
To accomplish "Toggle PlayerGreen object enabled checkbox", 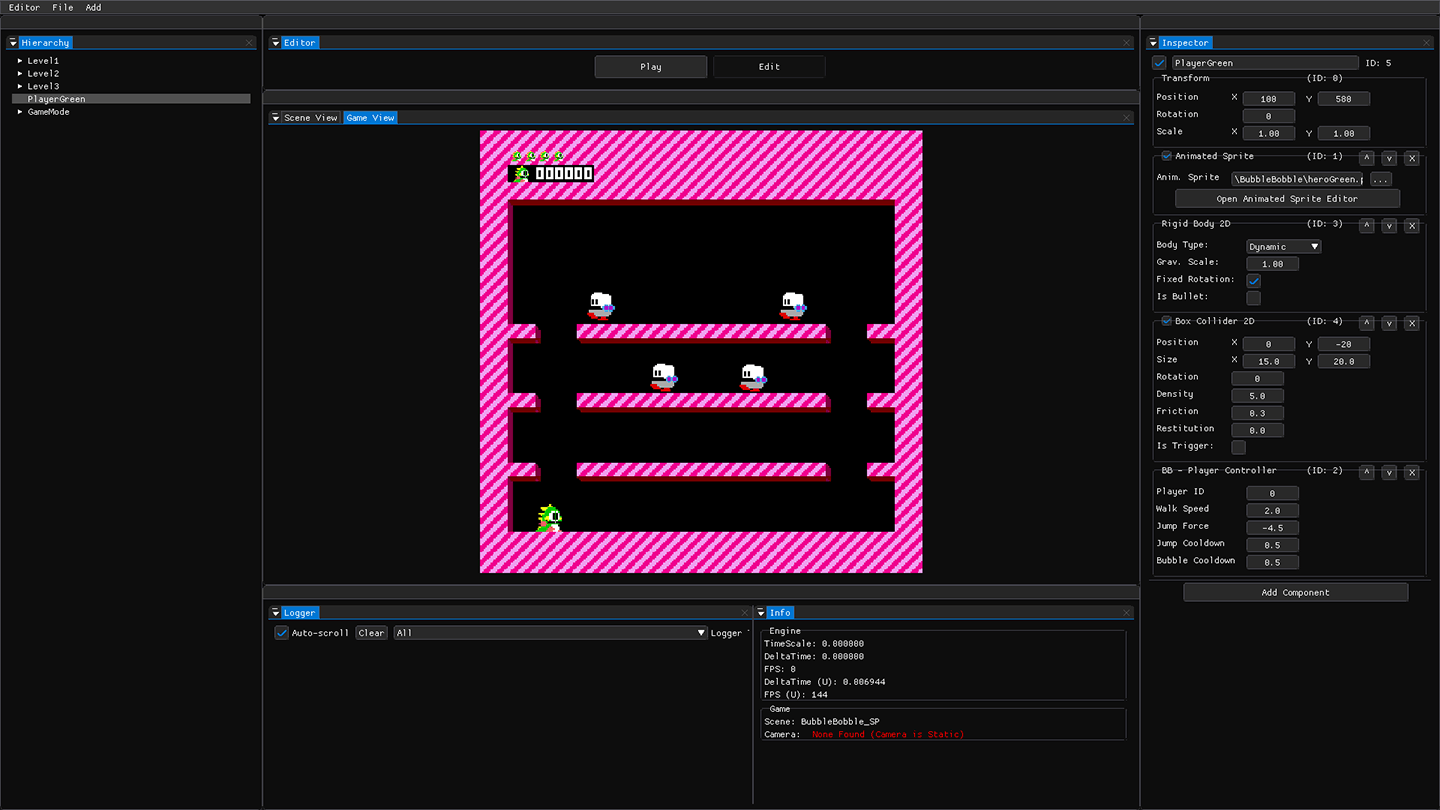I will click(x=1160, y=63).
